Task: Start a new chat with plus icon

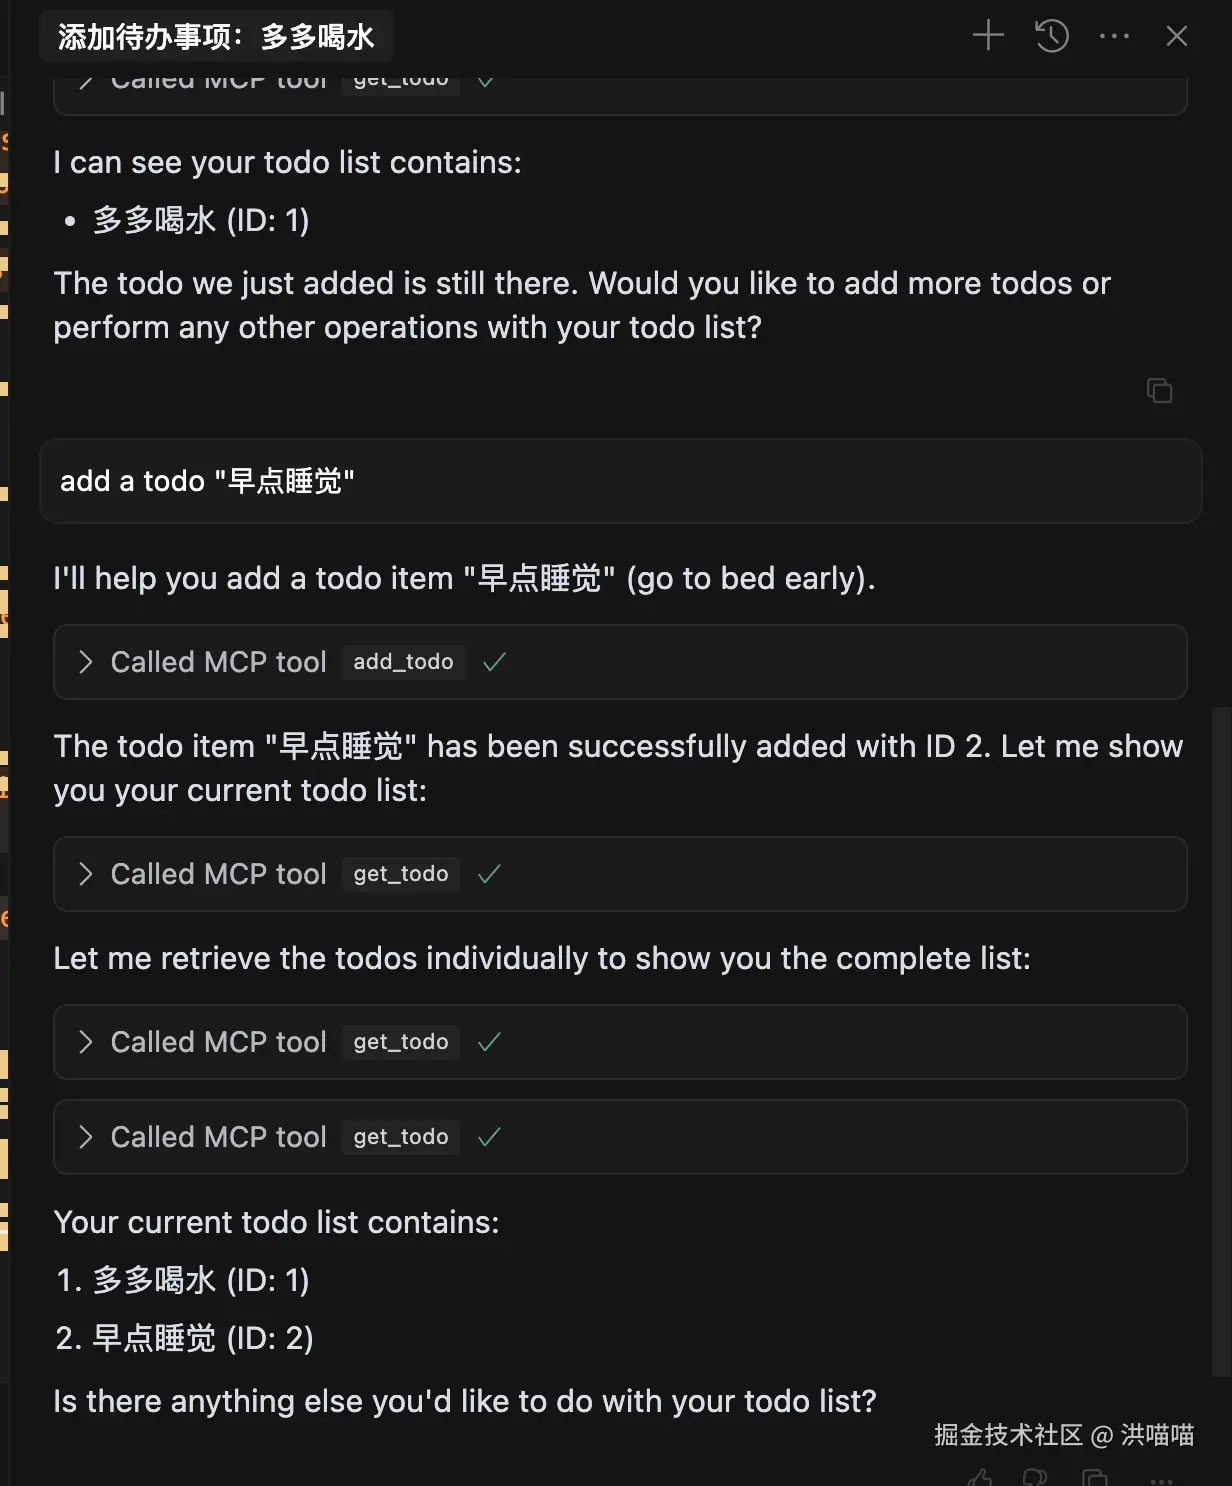Action: coord(988,36)
